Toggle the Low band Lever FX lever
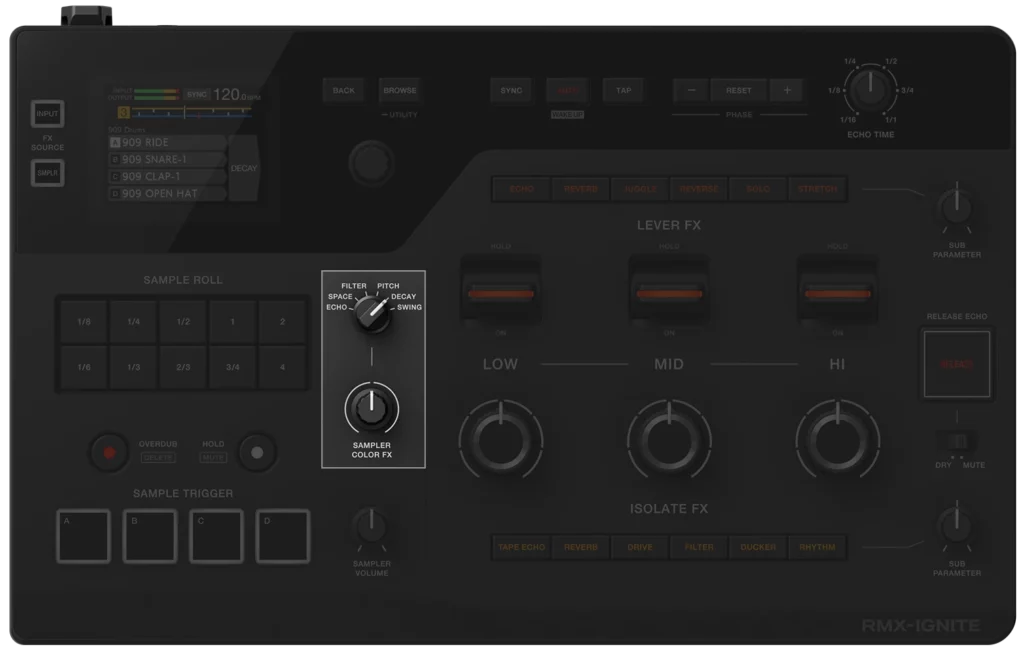Screen dimensions: 1024x660 [500, 294]
